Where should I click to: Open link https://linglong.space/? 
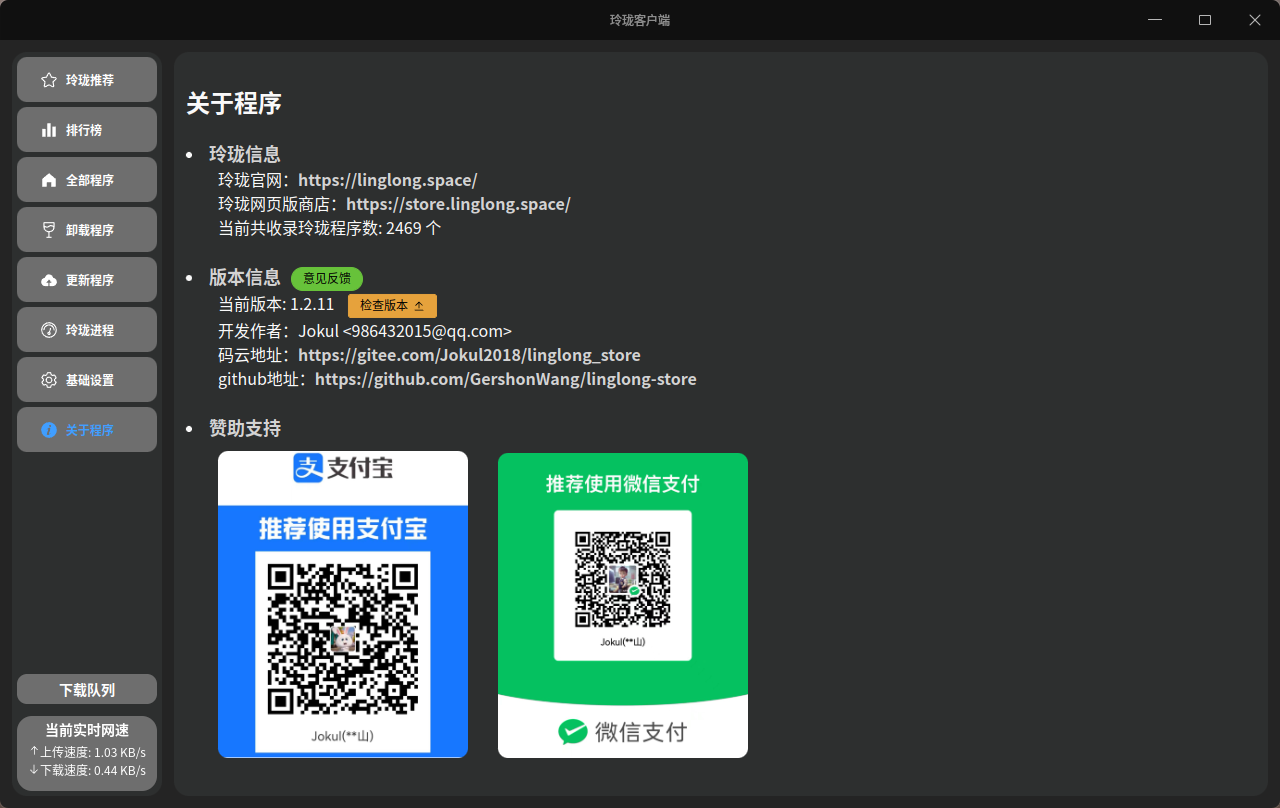coord(388,180)
